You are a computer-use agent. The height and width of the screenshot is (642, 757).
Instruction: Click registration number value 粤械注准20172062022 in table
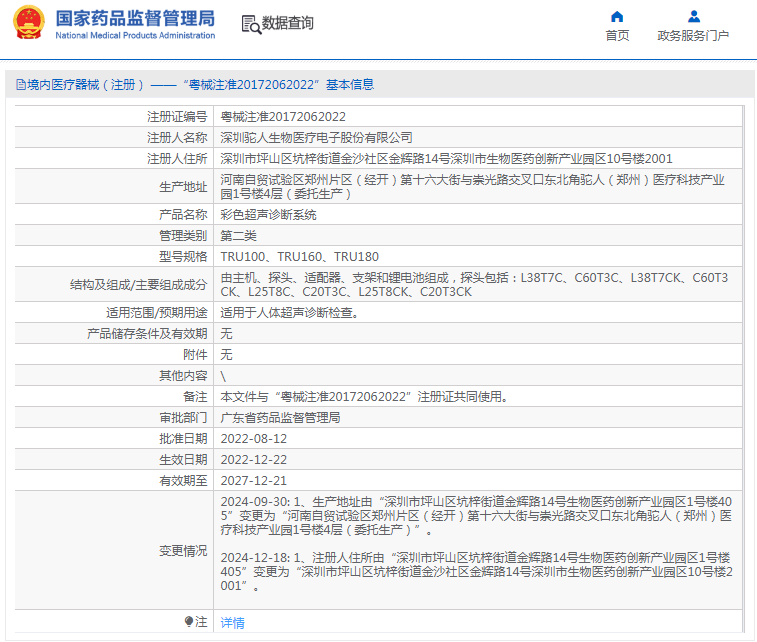283,117
